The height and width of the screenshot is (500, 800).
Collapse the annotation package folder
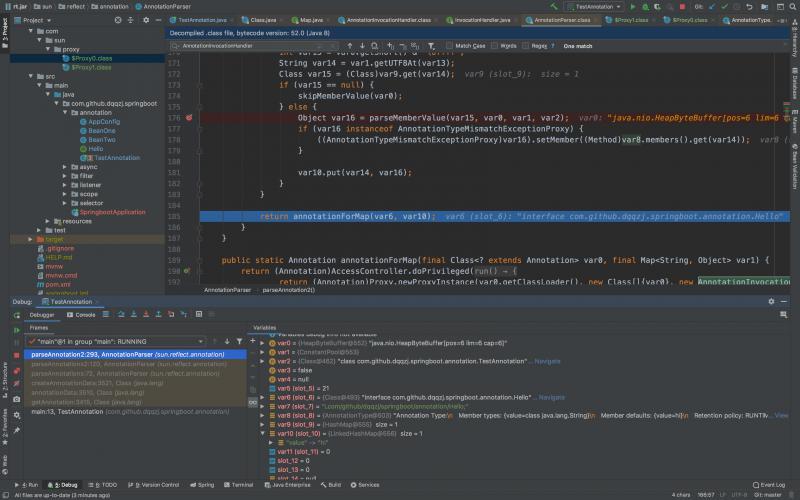(x=66, y=112)
